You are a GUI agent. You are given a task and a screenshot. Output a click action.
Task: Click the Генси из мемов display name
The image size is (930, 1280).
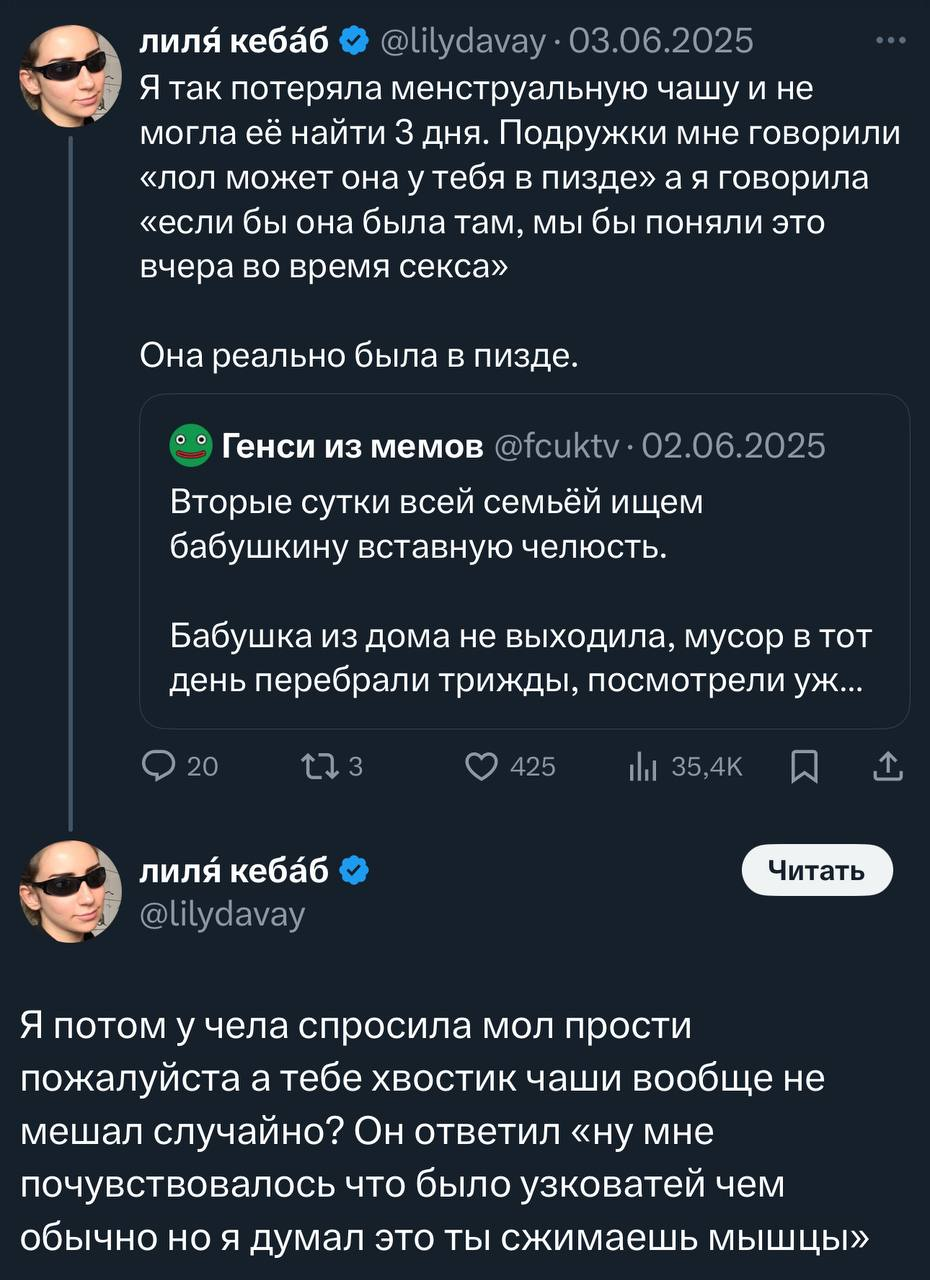coord(349,446)
